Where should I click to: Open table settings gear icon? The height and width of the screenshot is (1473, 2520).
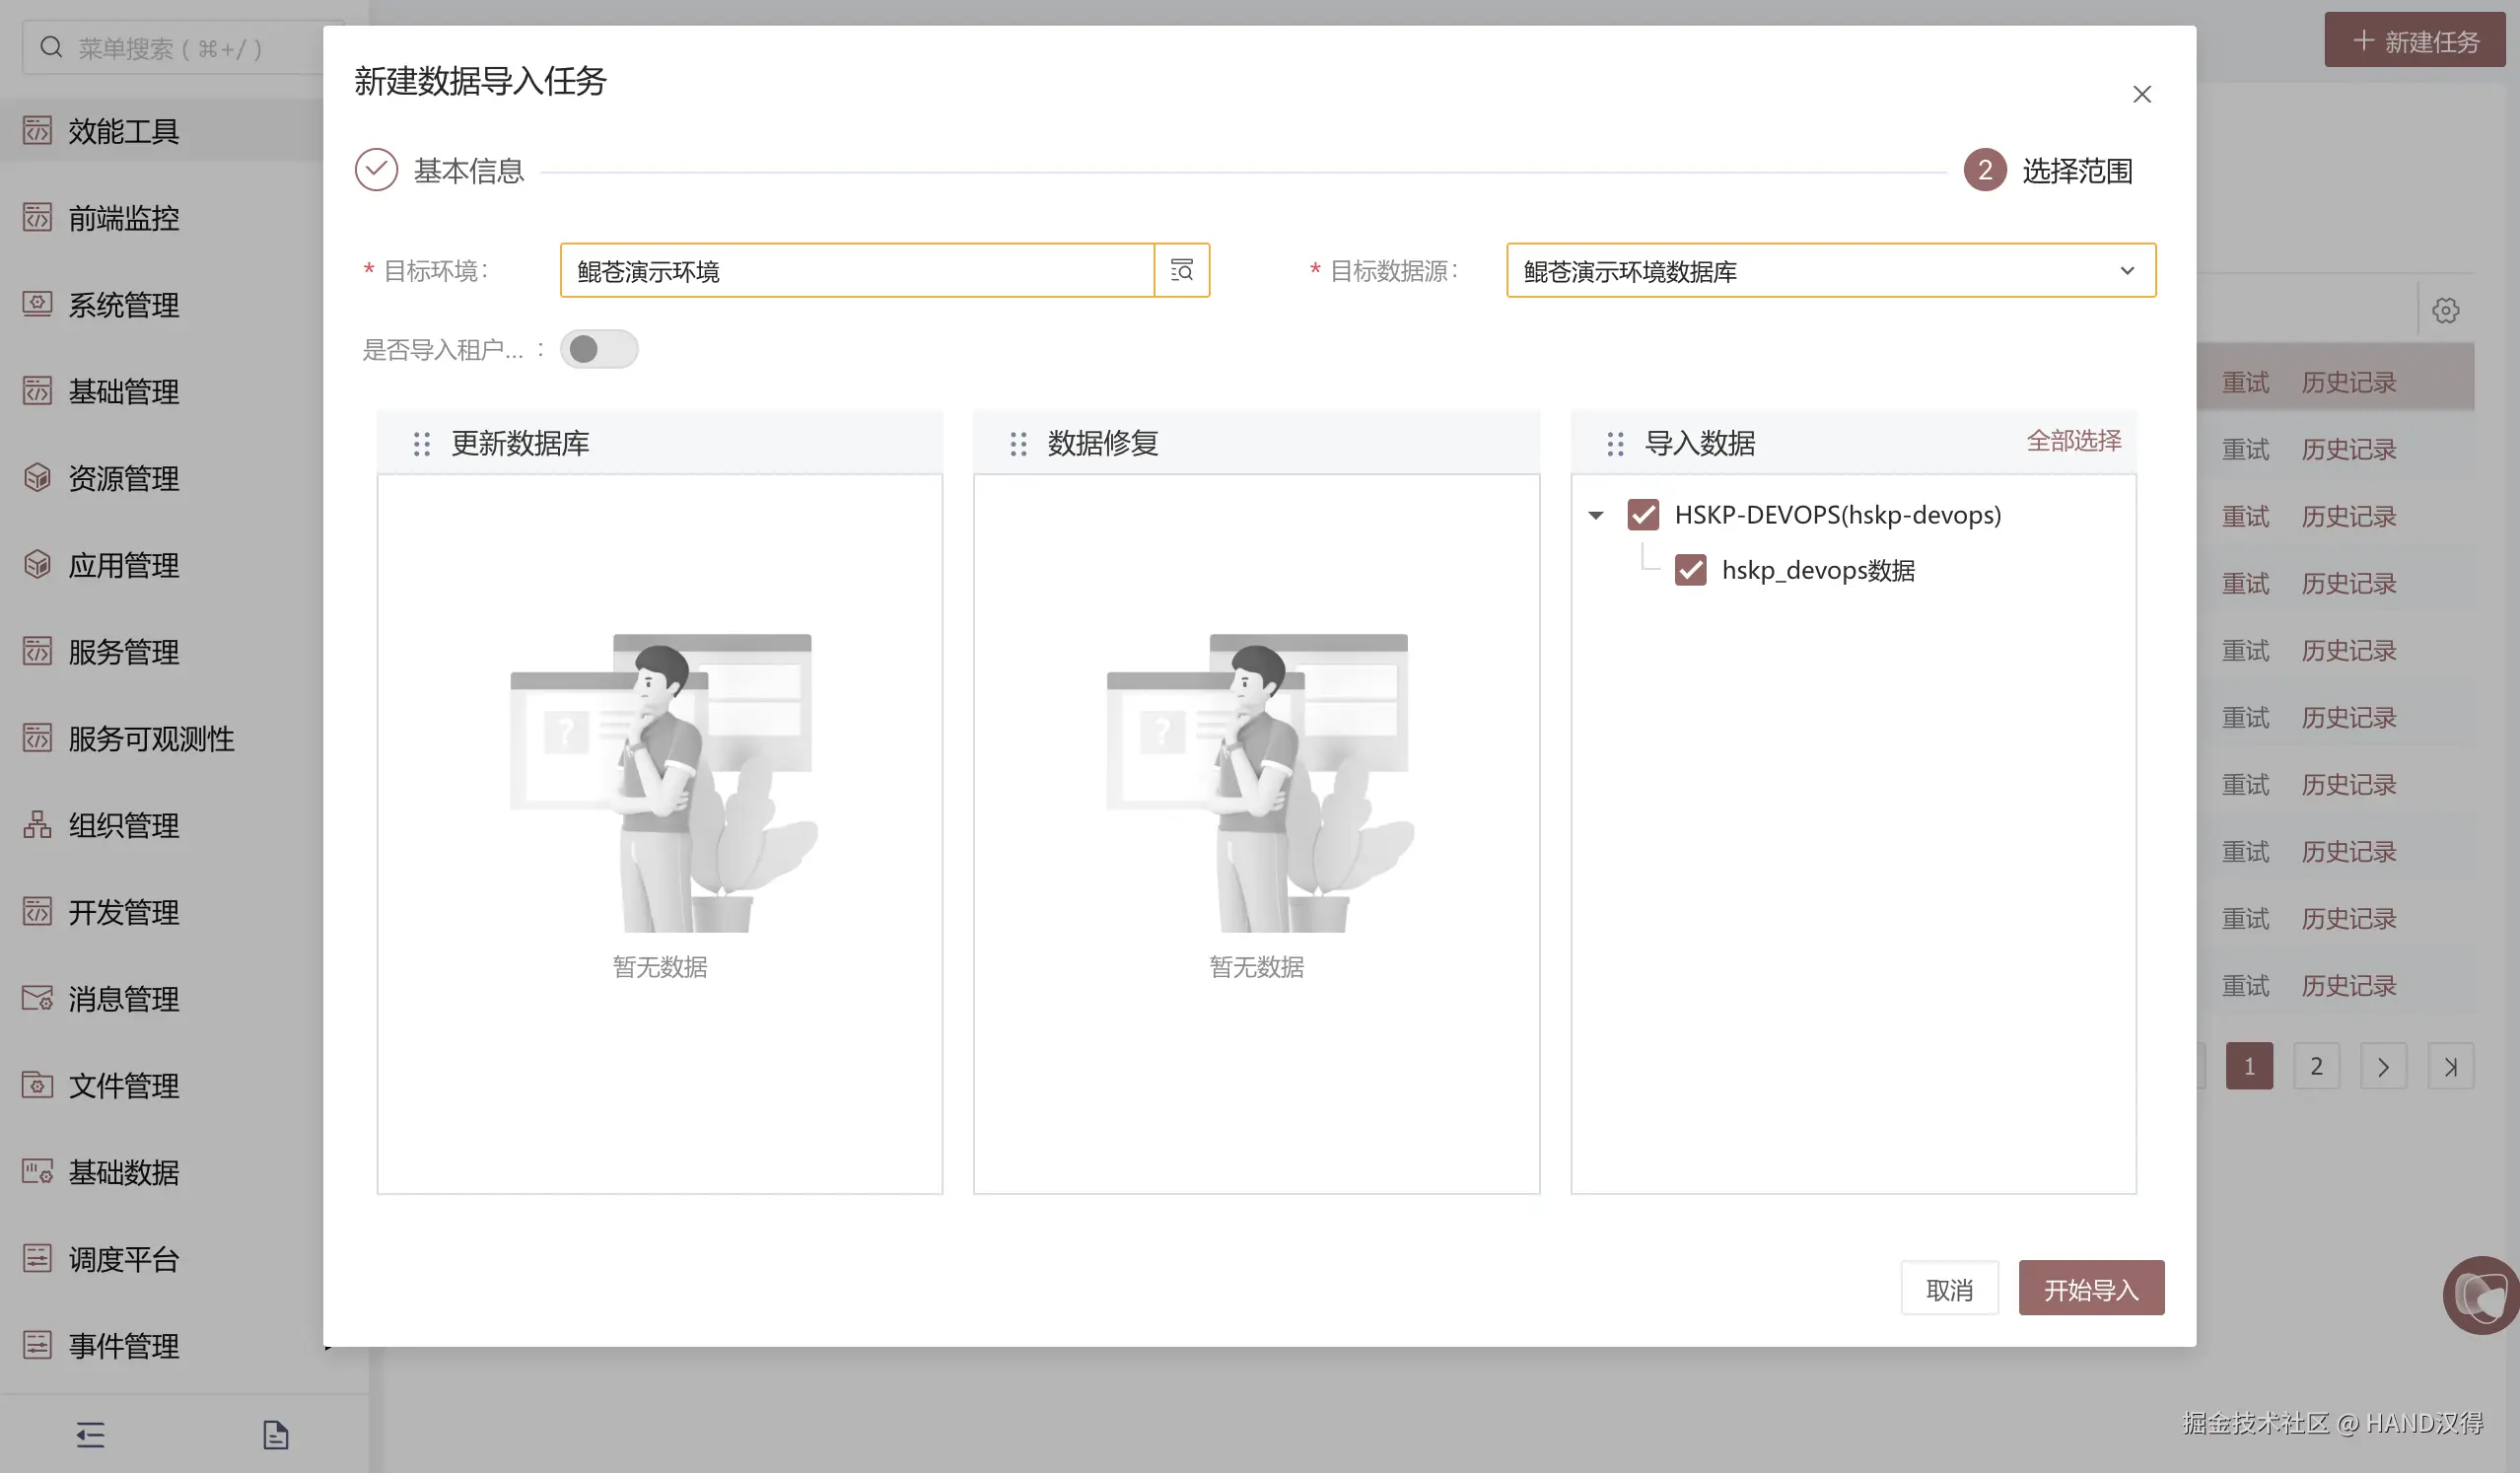point(2446,311)
